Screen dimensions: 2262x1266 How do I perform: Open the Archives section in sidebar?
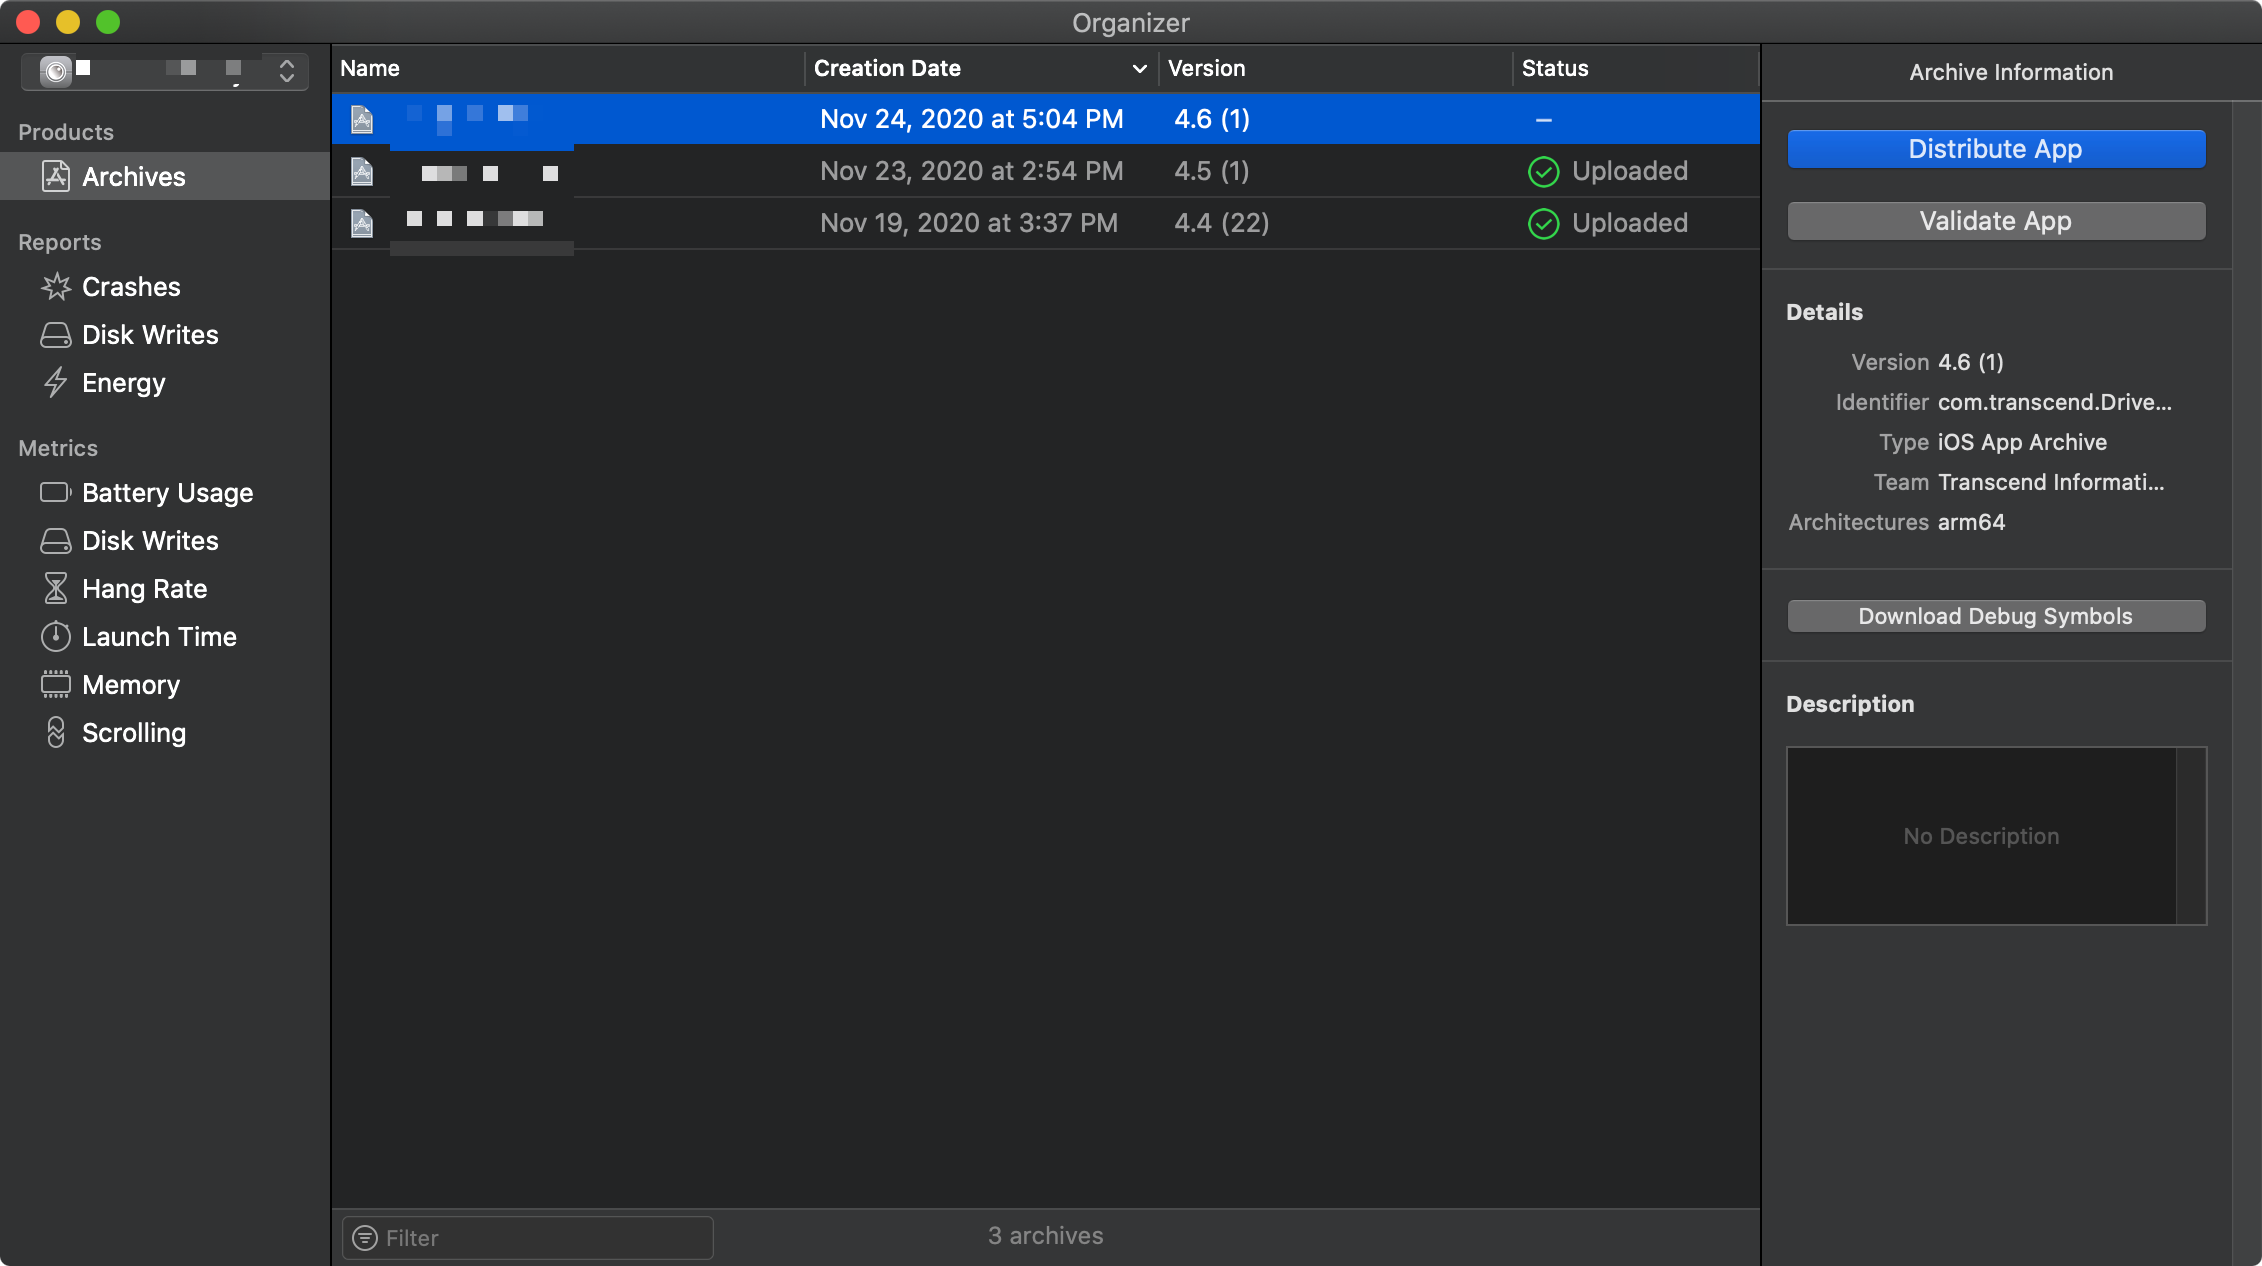click(x=165, y=176)
